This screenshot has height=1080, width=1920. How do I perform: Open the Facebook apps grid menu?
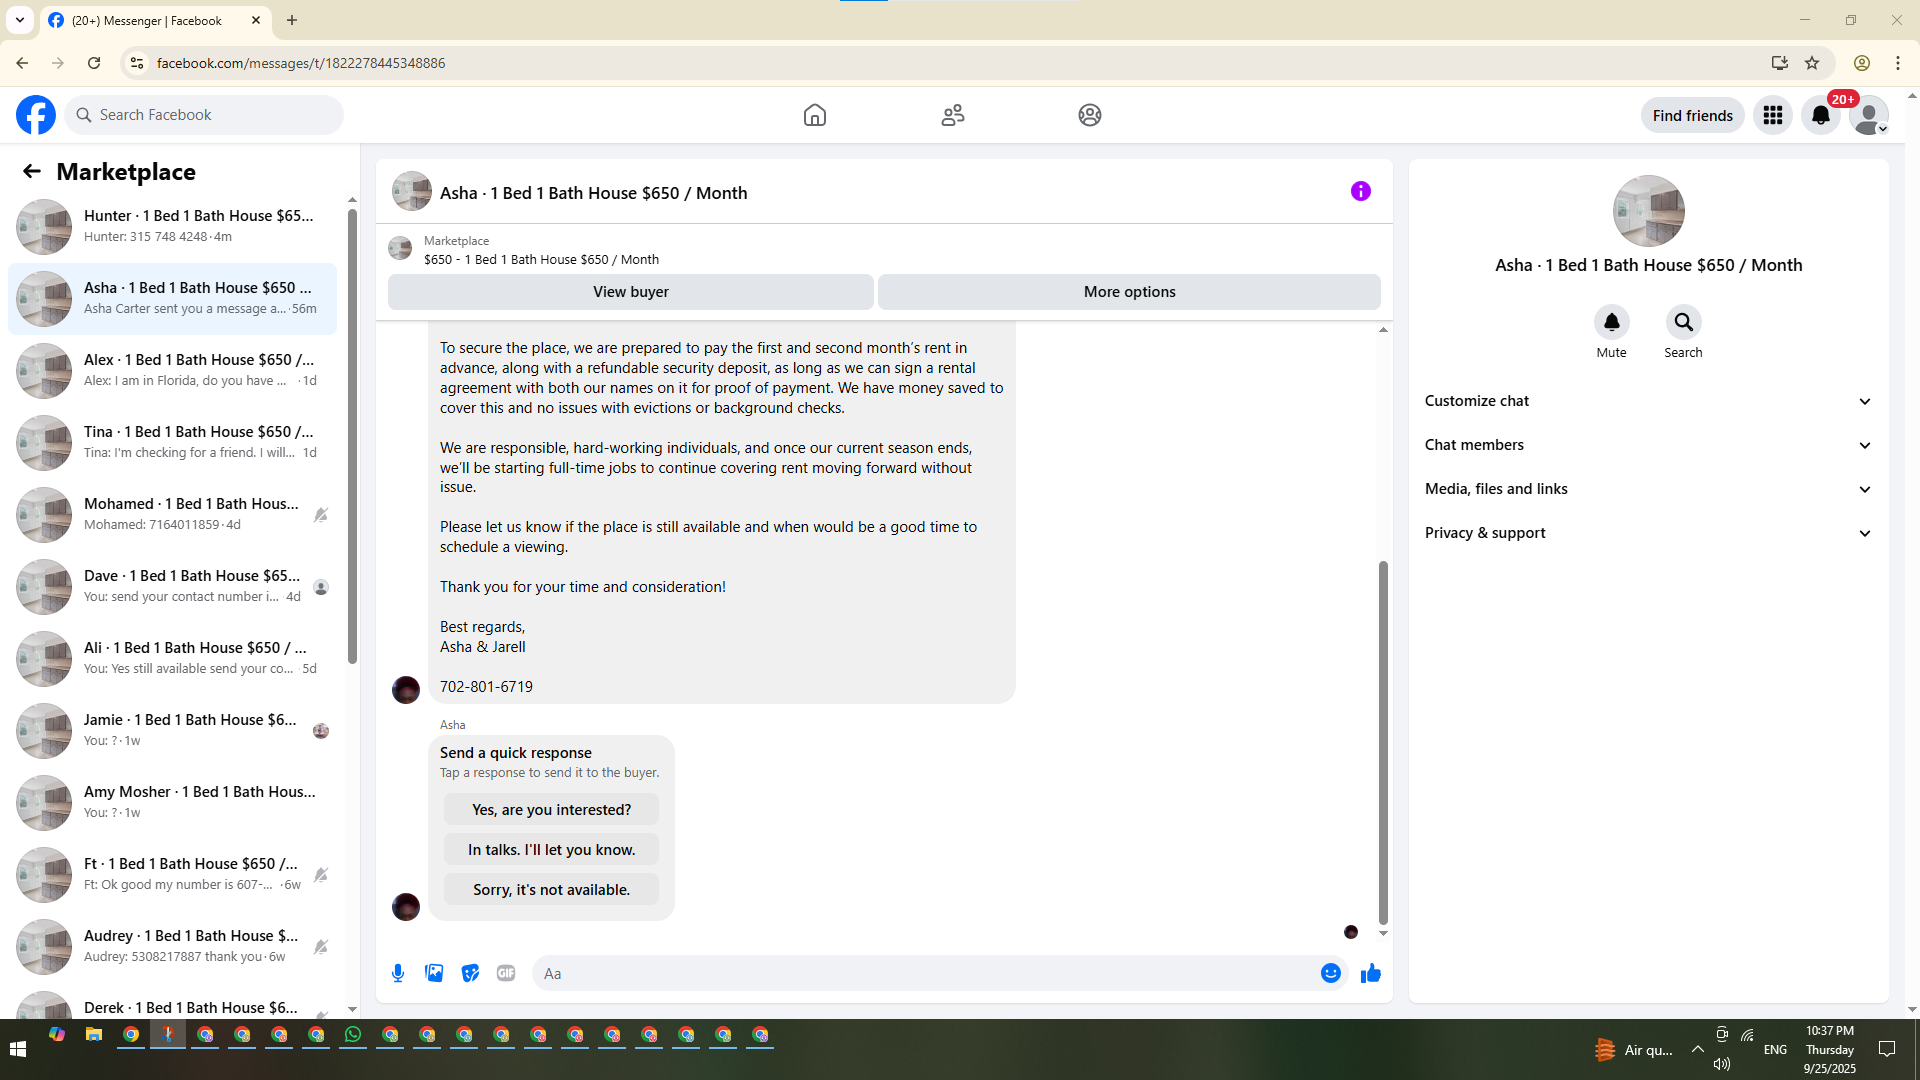coord(1772,115)
